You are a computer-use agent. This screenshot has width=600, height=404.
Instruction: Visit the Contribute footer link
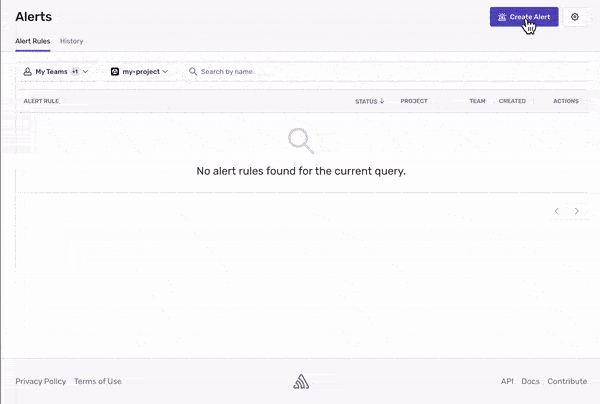(x=567, y=381)
